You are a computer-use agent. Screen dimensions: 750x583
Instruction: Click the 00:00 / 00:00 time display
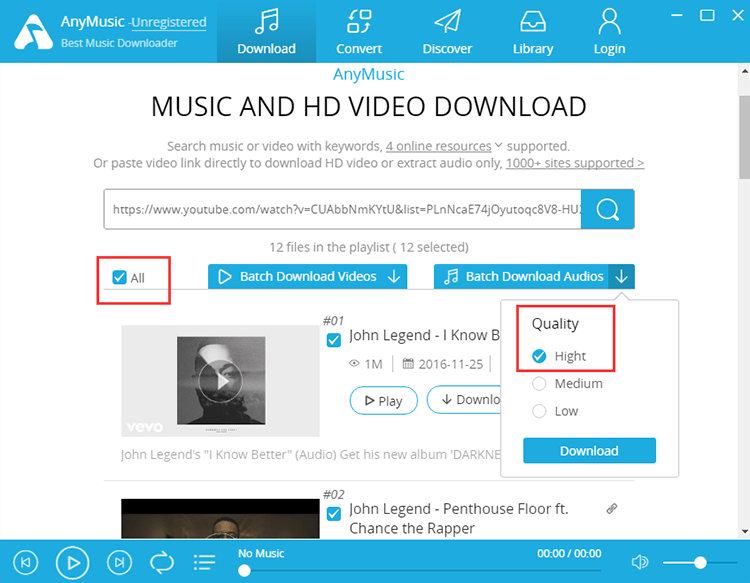(569, 553)
